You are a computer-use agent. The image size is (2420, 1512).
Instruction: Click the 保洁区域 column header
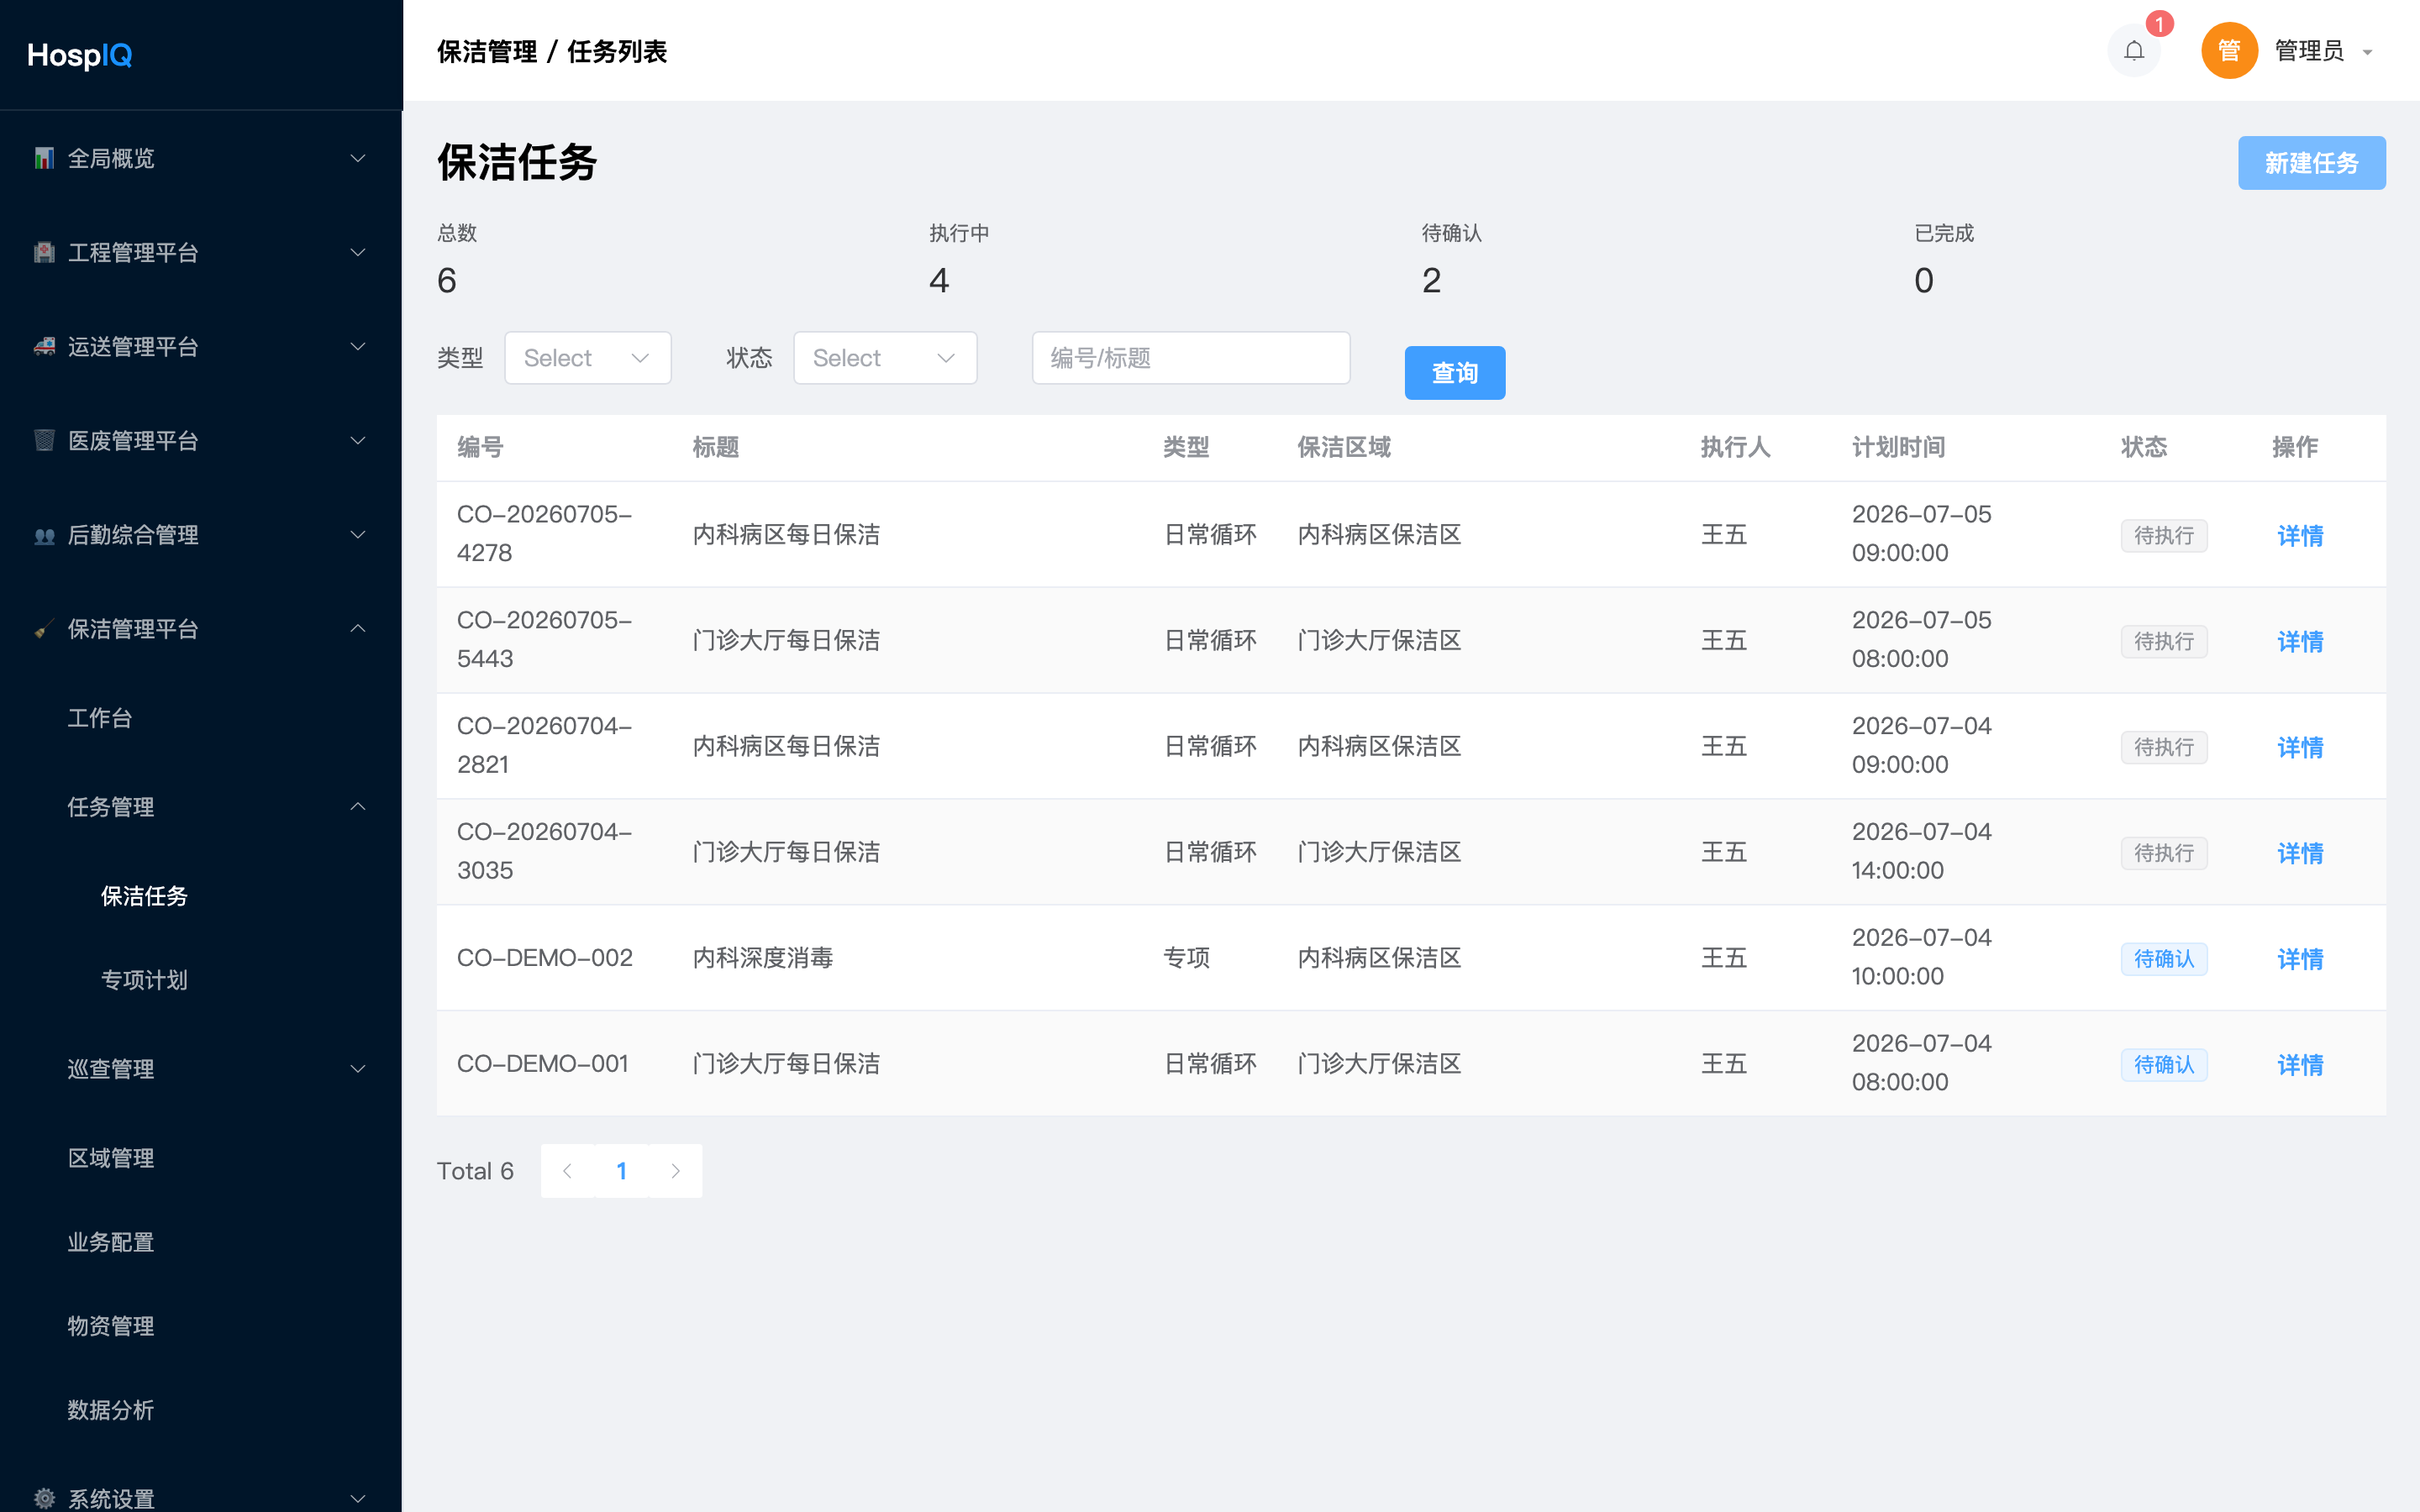click(x=1344, y=447)
